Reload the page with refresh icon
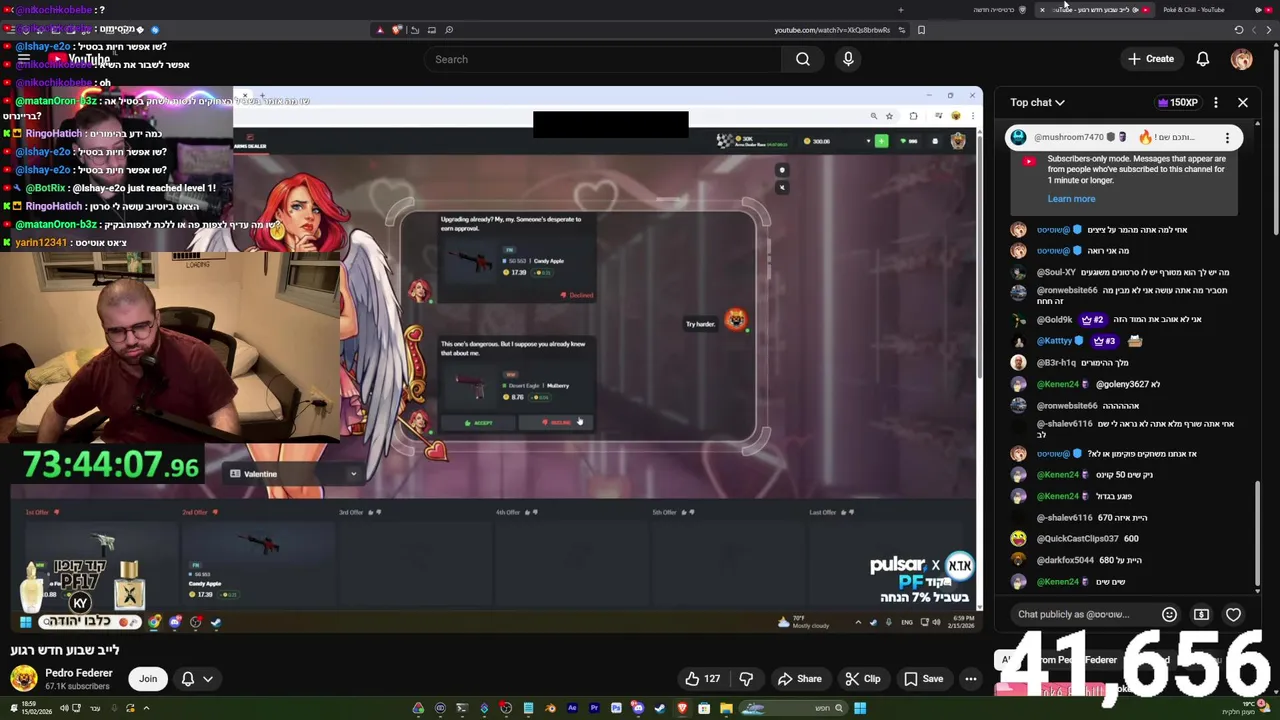 pos(1238,30)
